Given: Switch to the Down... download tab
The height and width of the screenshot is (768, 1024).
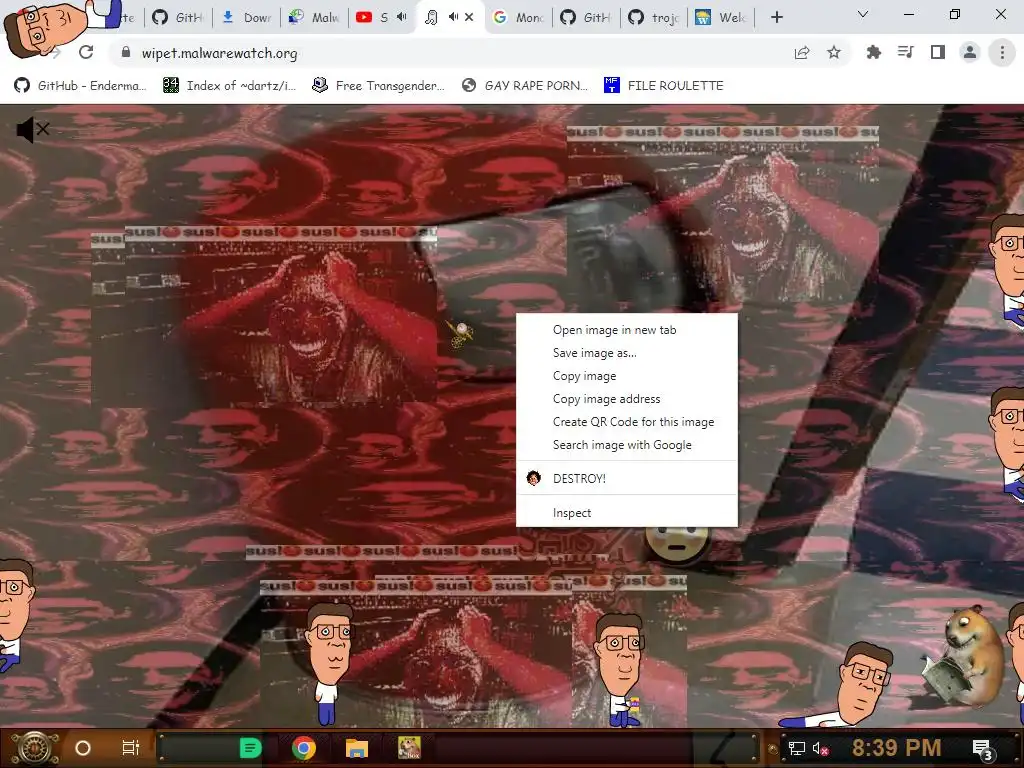Looking at the screenshot, I should coord(247,17).
